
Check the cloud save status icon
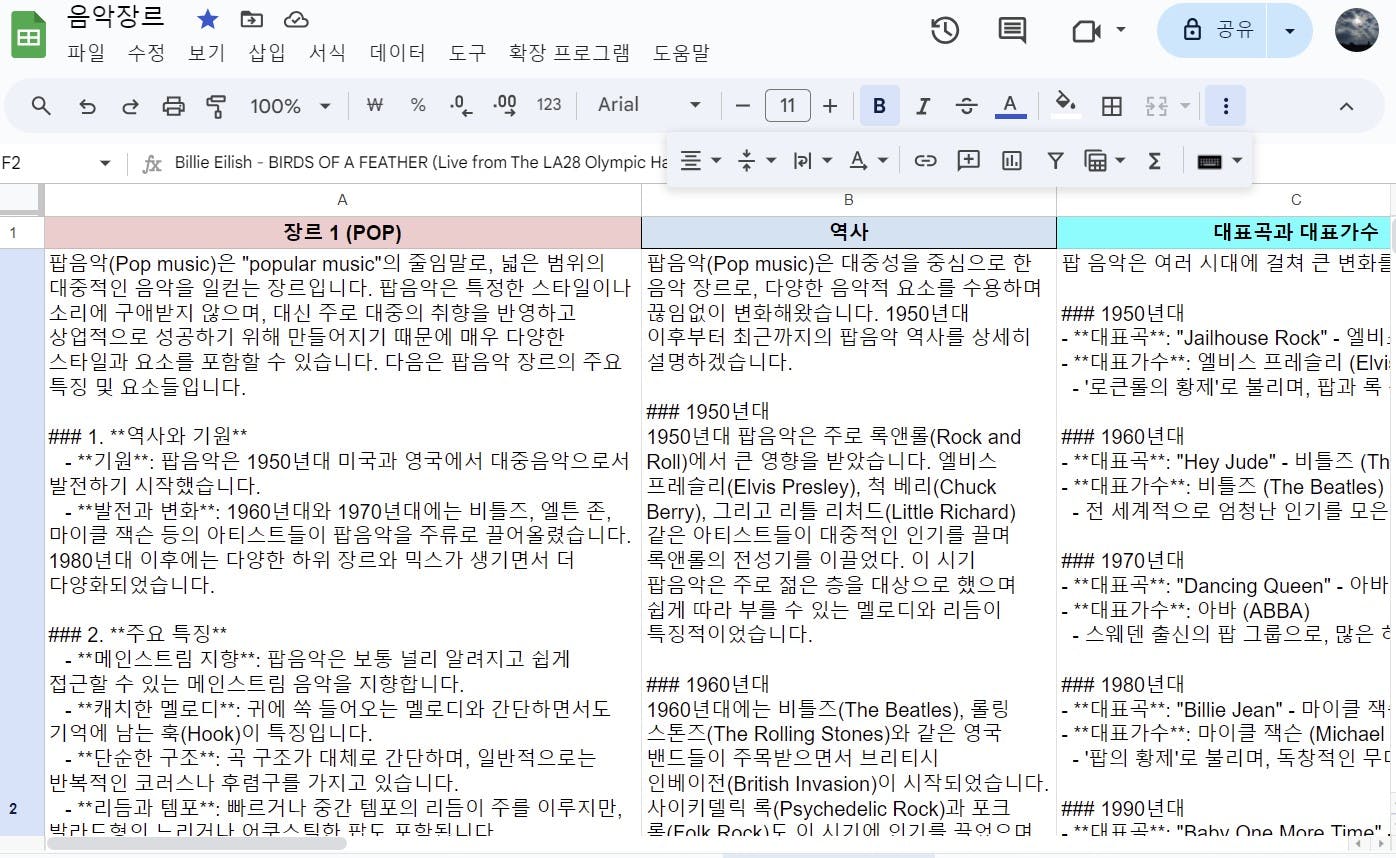coord(296,19)
